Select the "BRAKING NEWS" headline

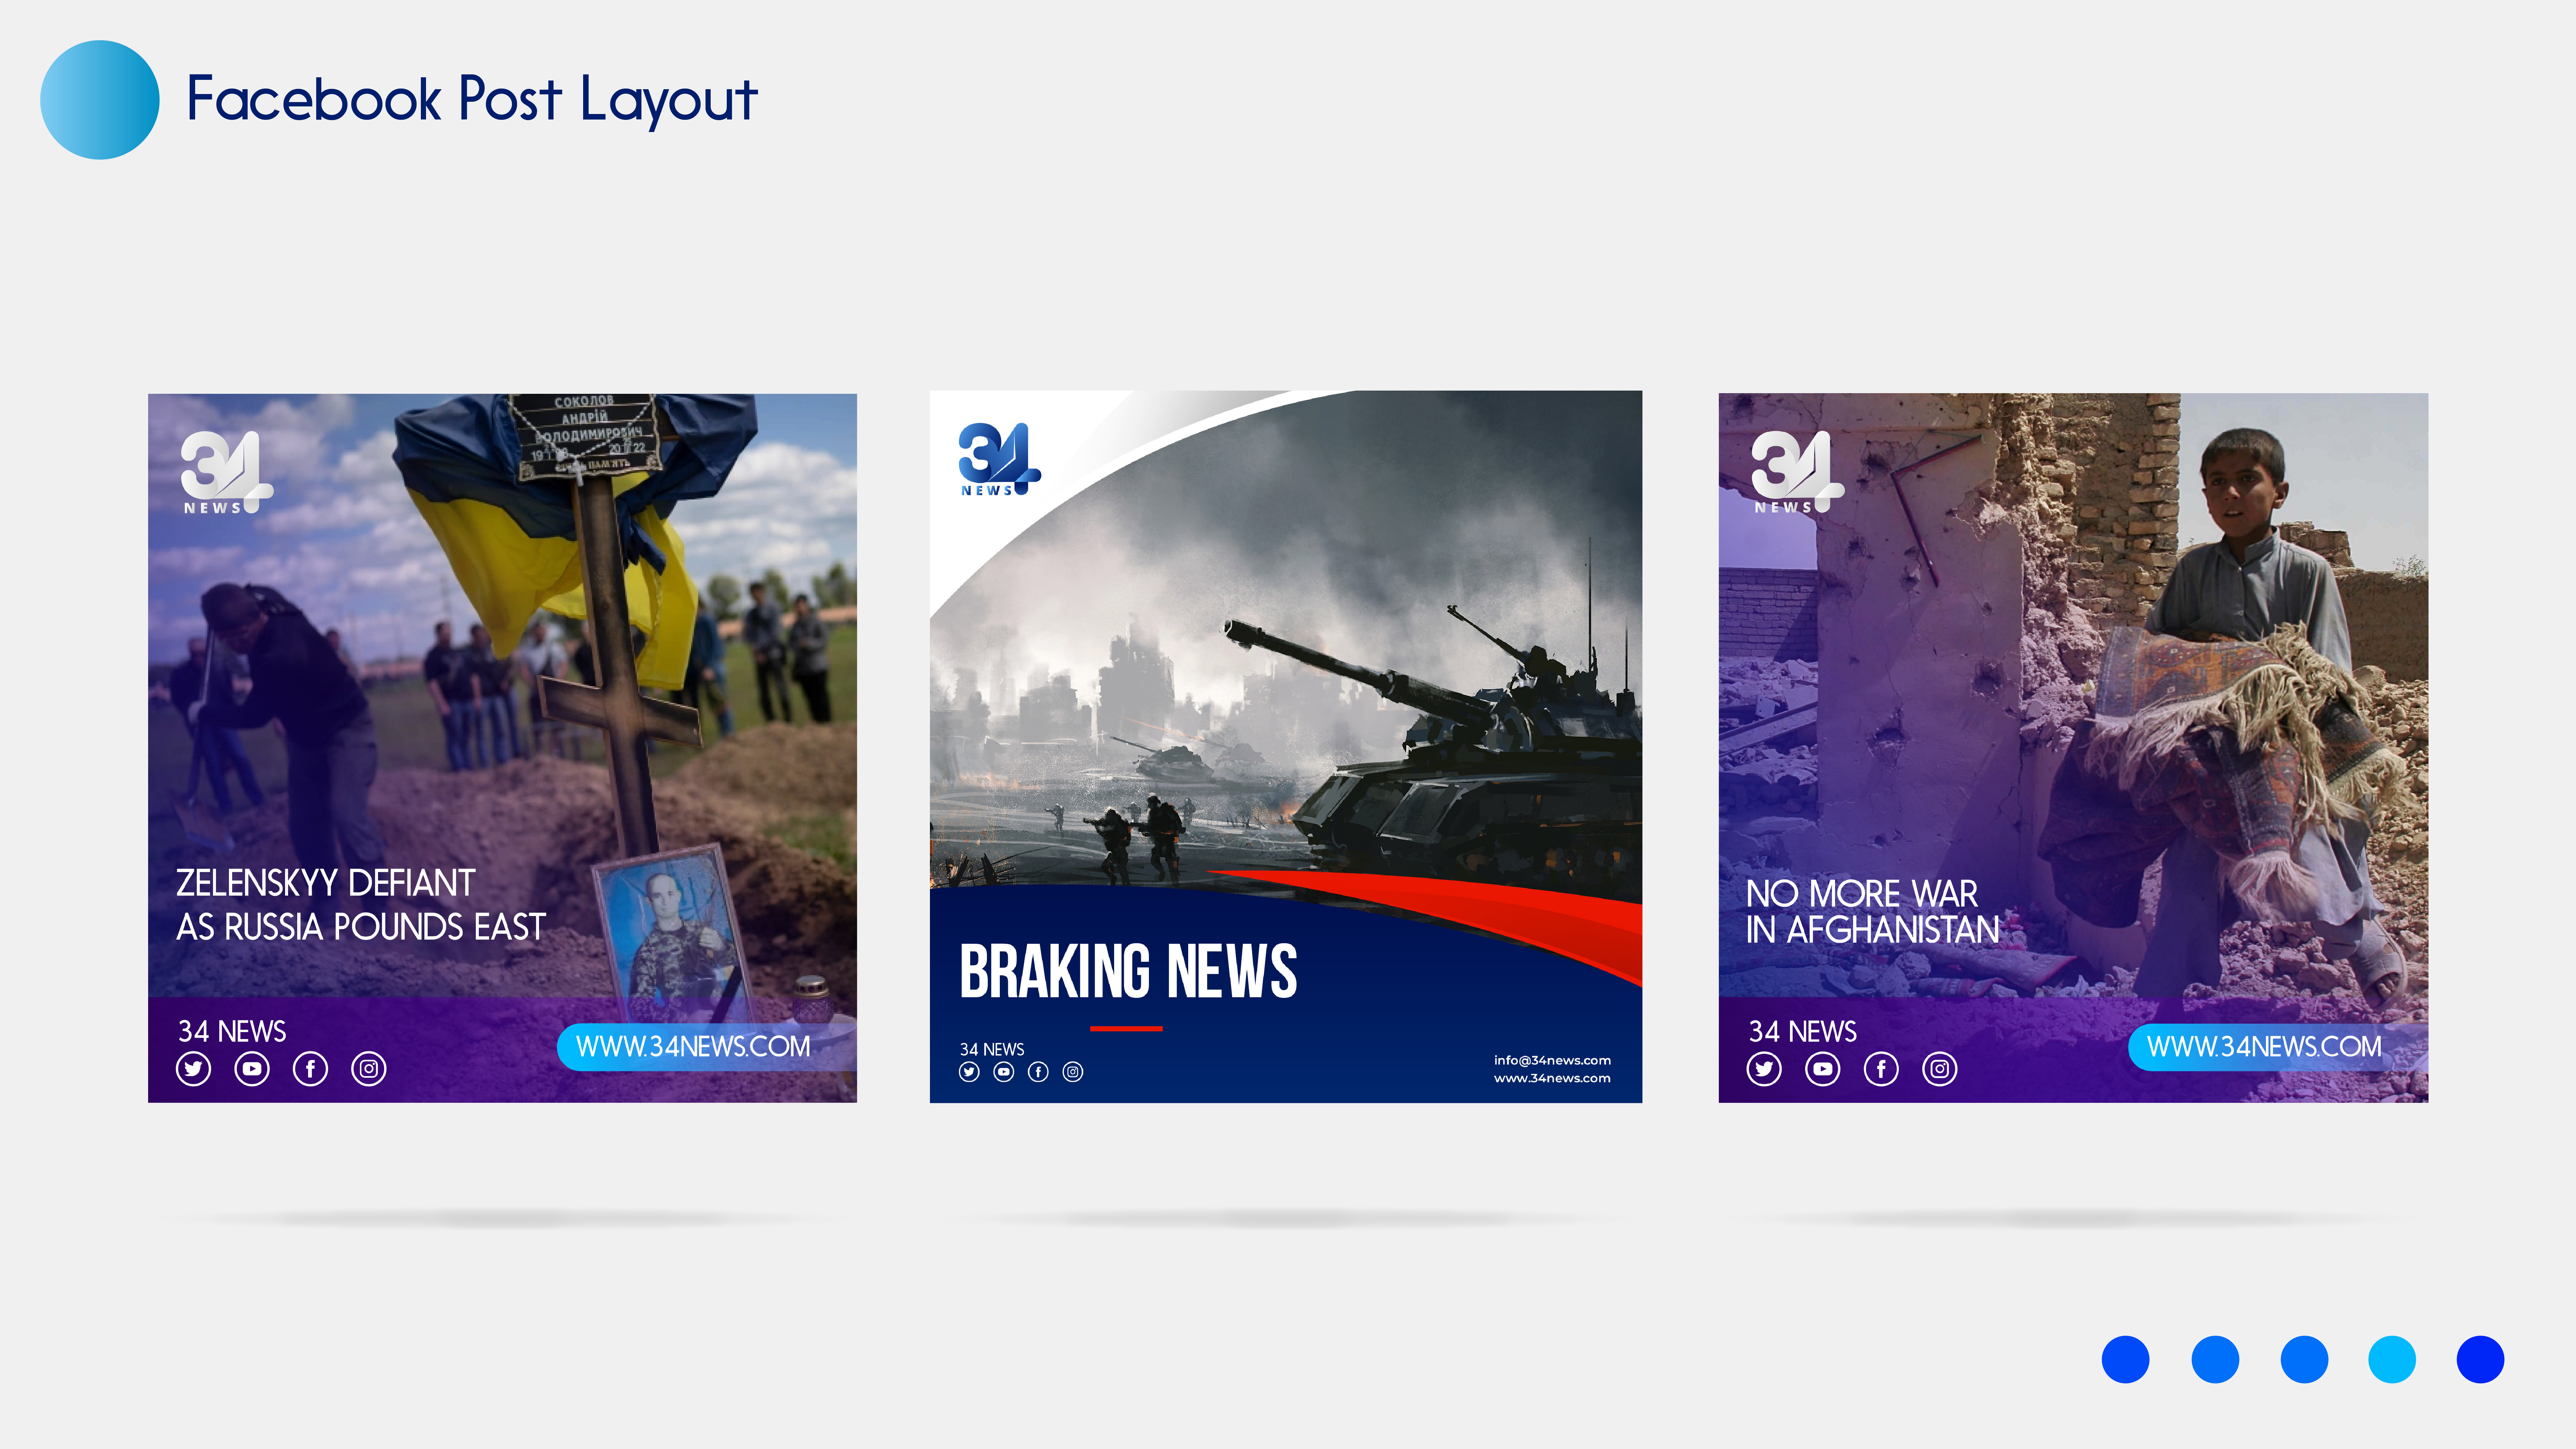[1128, 971]
